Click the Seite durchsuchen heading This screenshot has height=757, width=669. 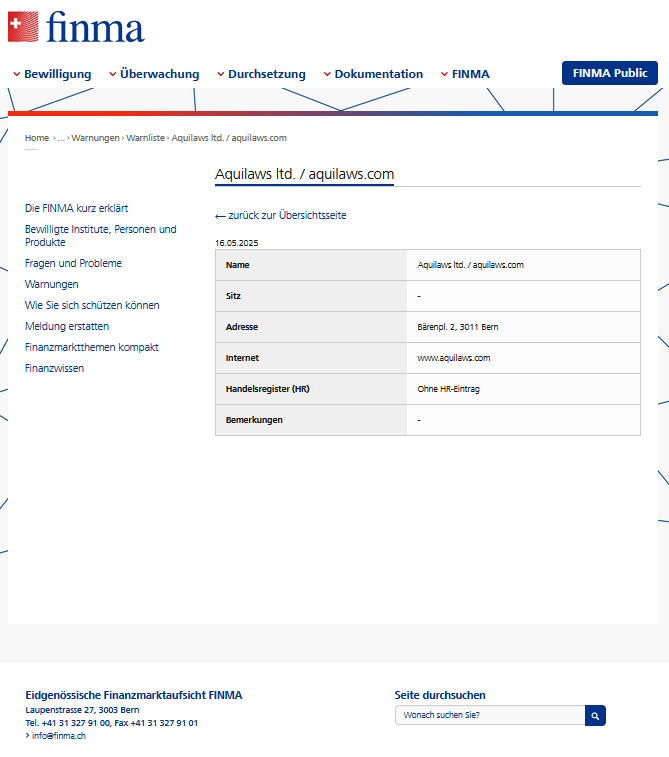(440, 695)
